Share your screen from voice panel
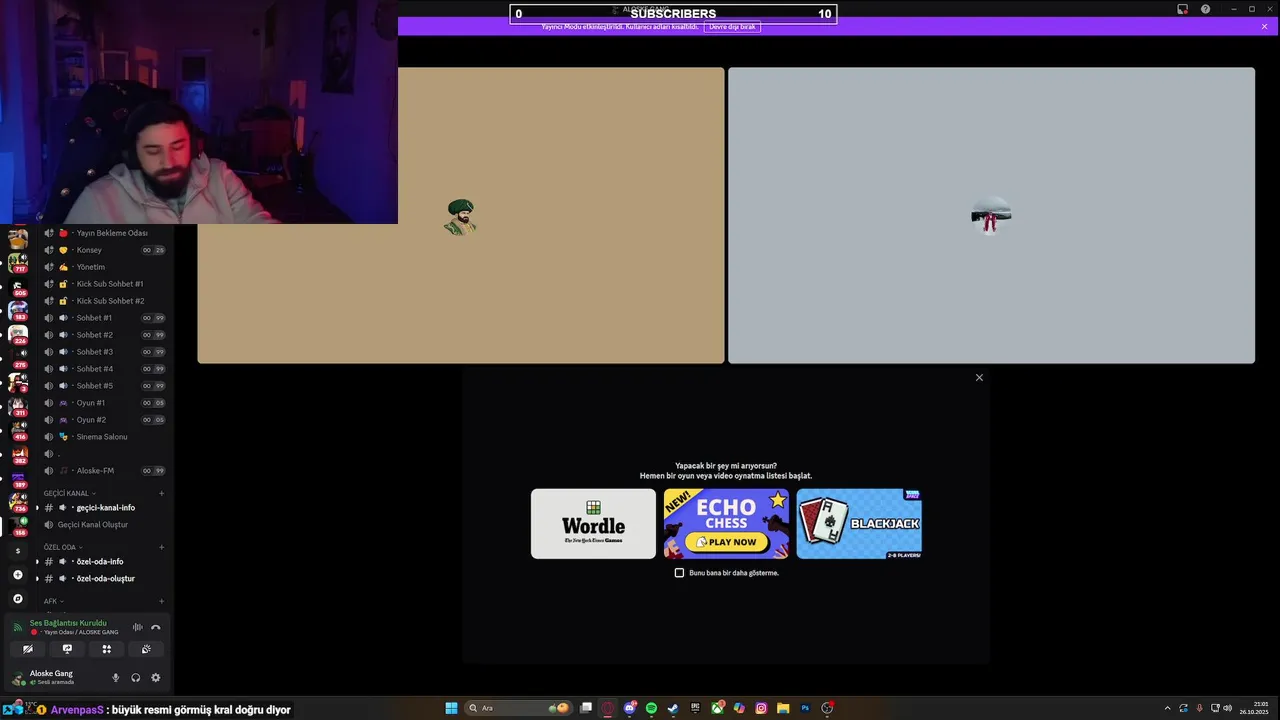The width and height of the screenshot is (1280, 720). point(67,649)
